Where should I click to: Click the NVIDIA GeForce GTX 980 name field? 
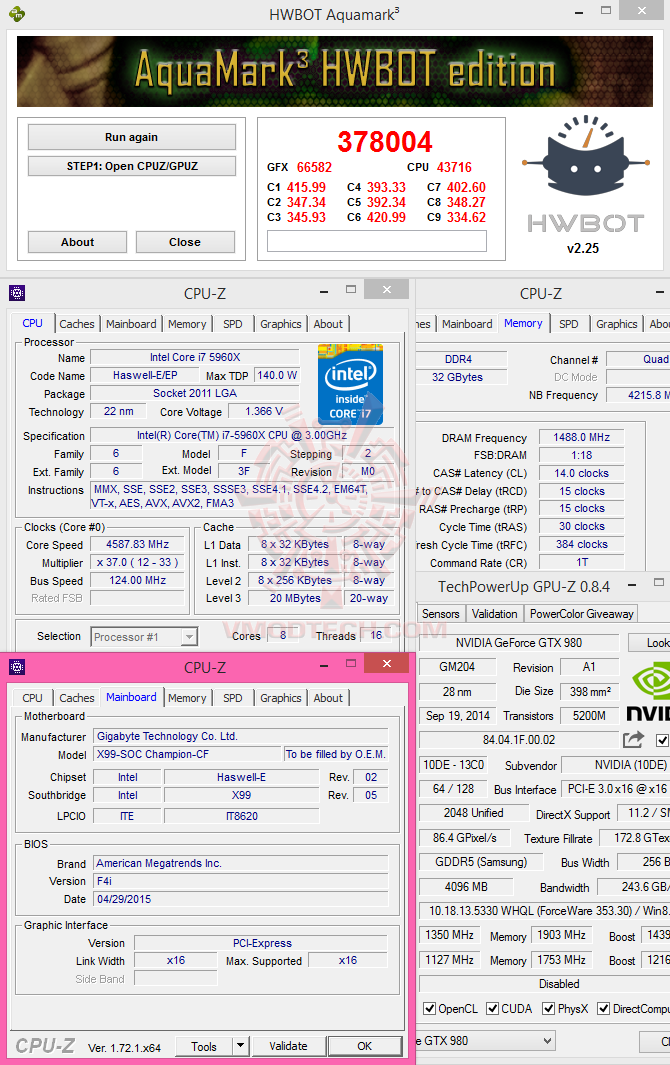[518, 643]
